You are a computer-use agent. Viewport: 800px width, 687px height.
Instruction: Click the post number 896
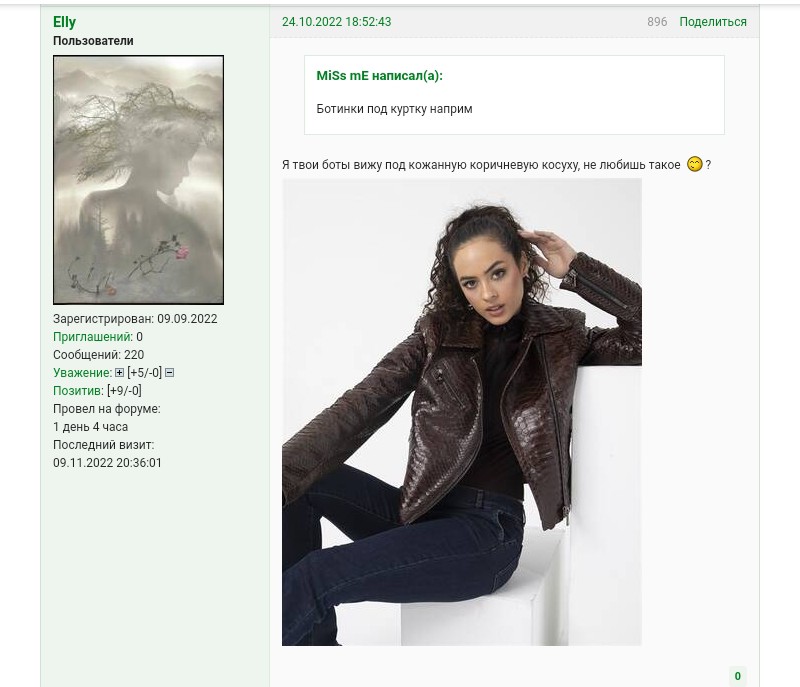click(657, 22)
